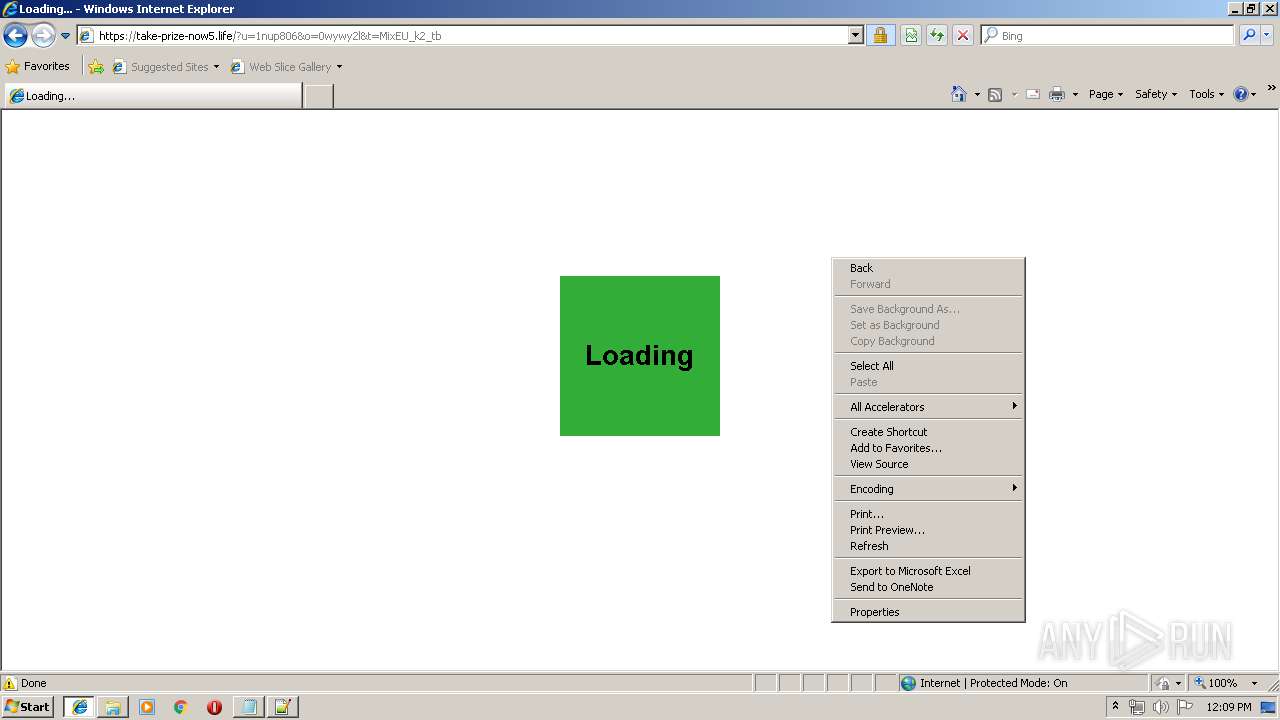Choose Properties in the context menu

[928, 612]
